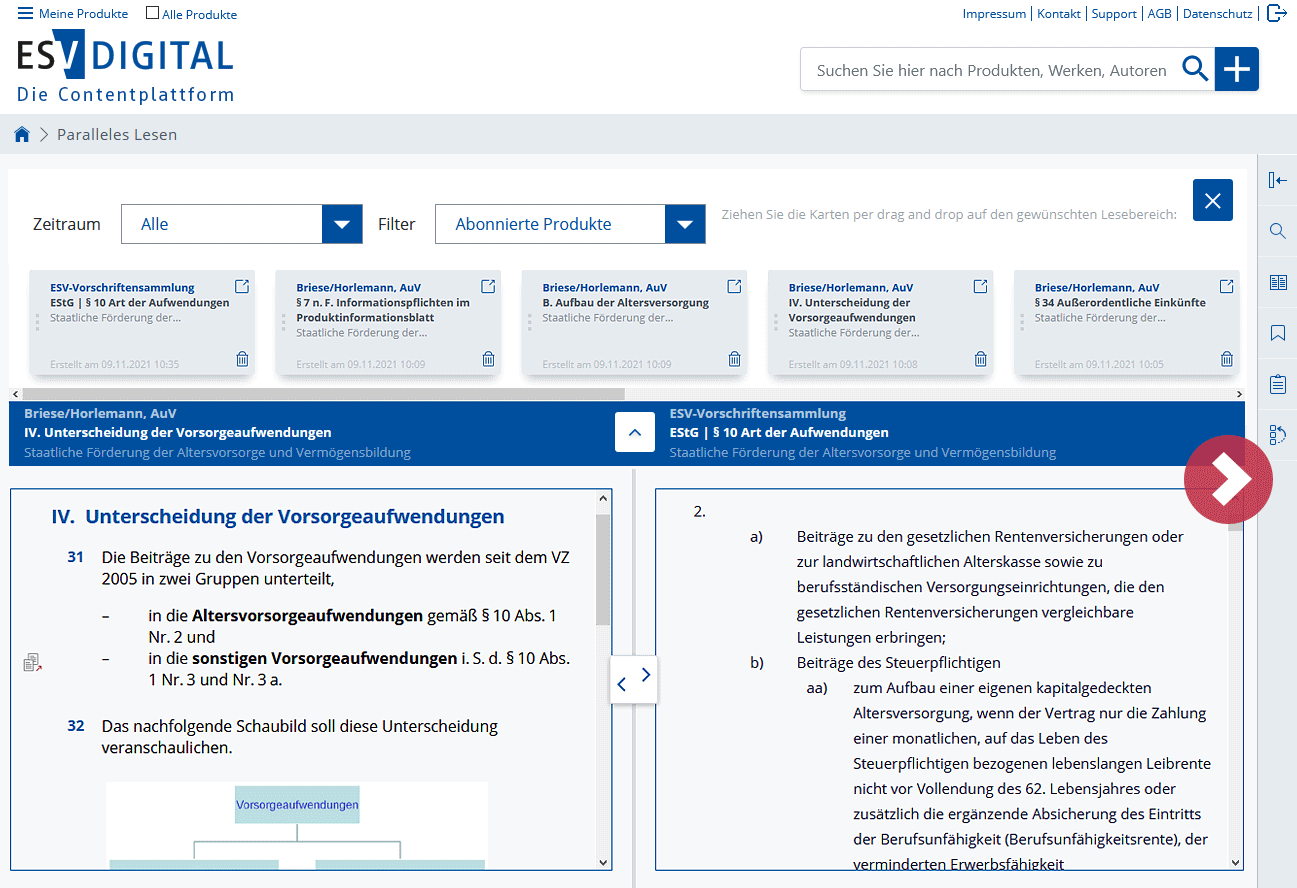The width and height of the screenshot is (1297, 888).
Task: Go to home via breadcrumb house icon
Action: pos(22,134)
